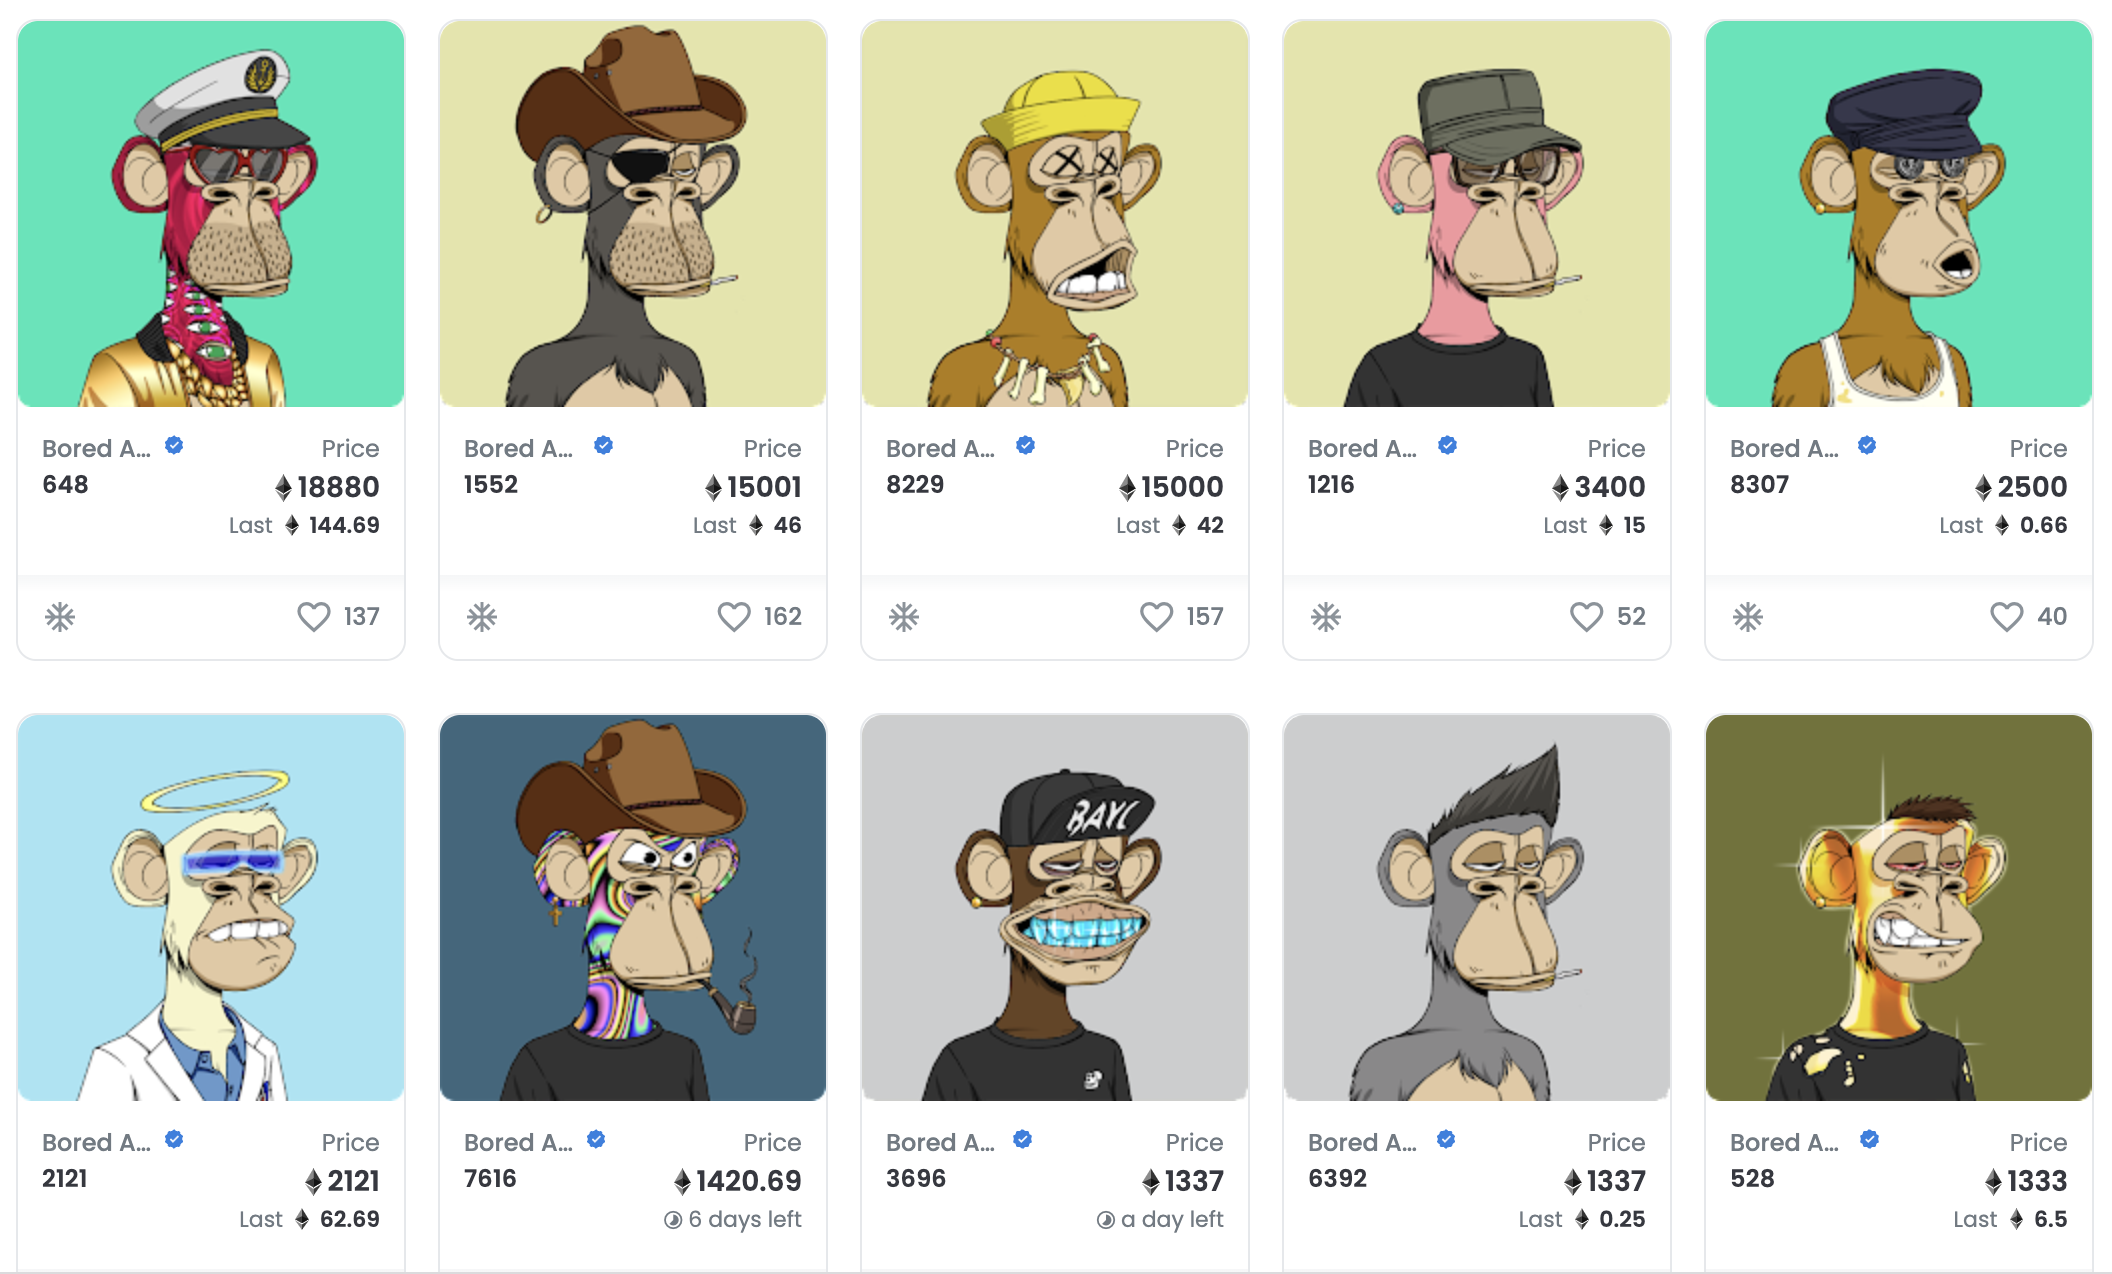Favorite Bored Ape 1216 with the heart

(1586, 616)
